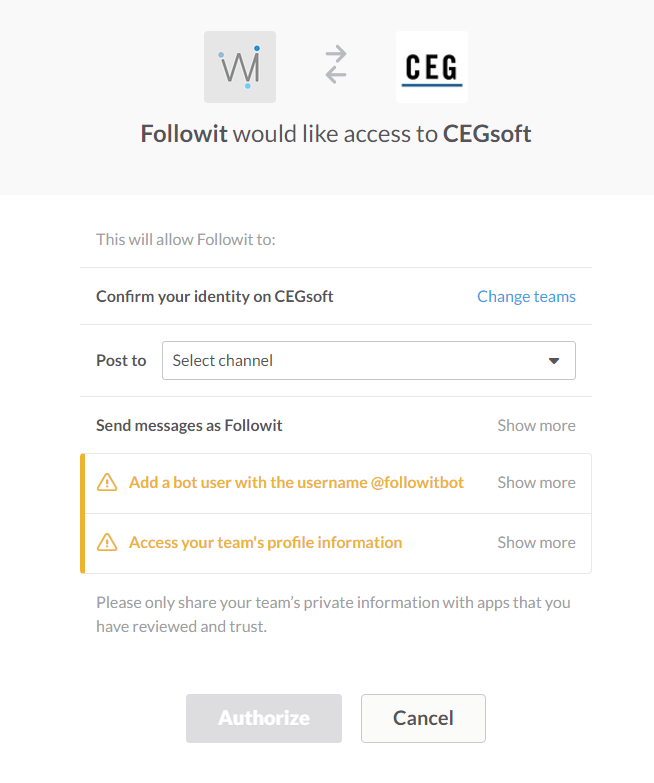
Task: Click warning icon beside bot user permission
Action: point(107,483)
